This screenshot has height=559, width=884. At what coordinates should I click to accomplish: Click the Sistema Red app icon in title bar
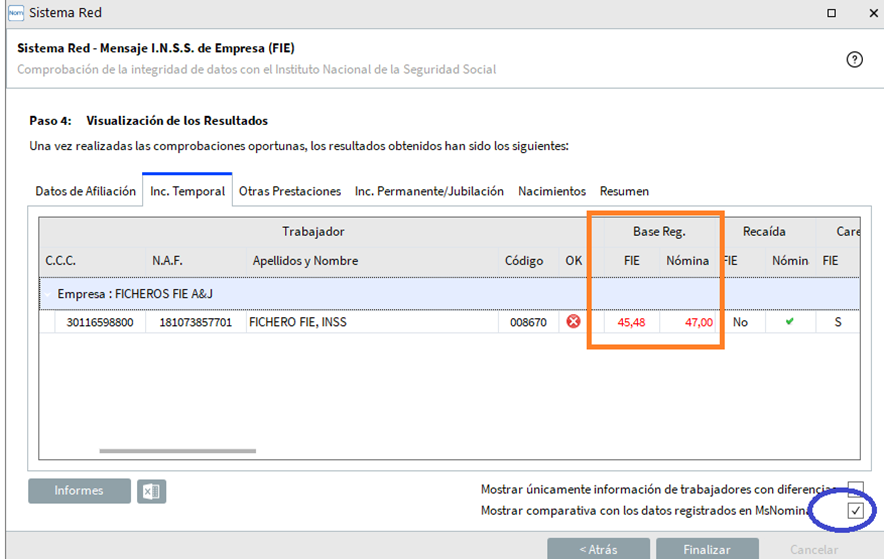click(x=12, y=13)
